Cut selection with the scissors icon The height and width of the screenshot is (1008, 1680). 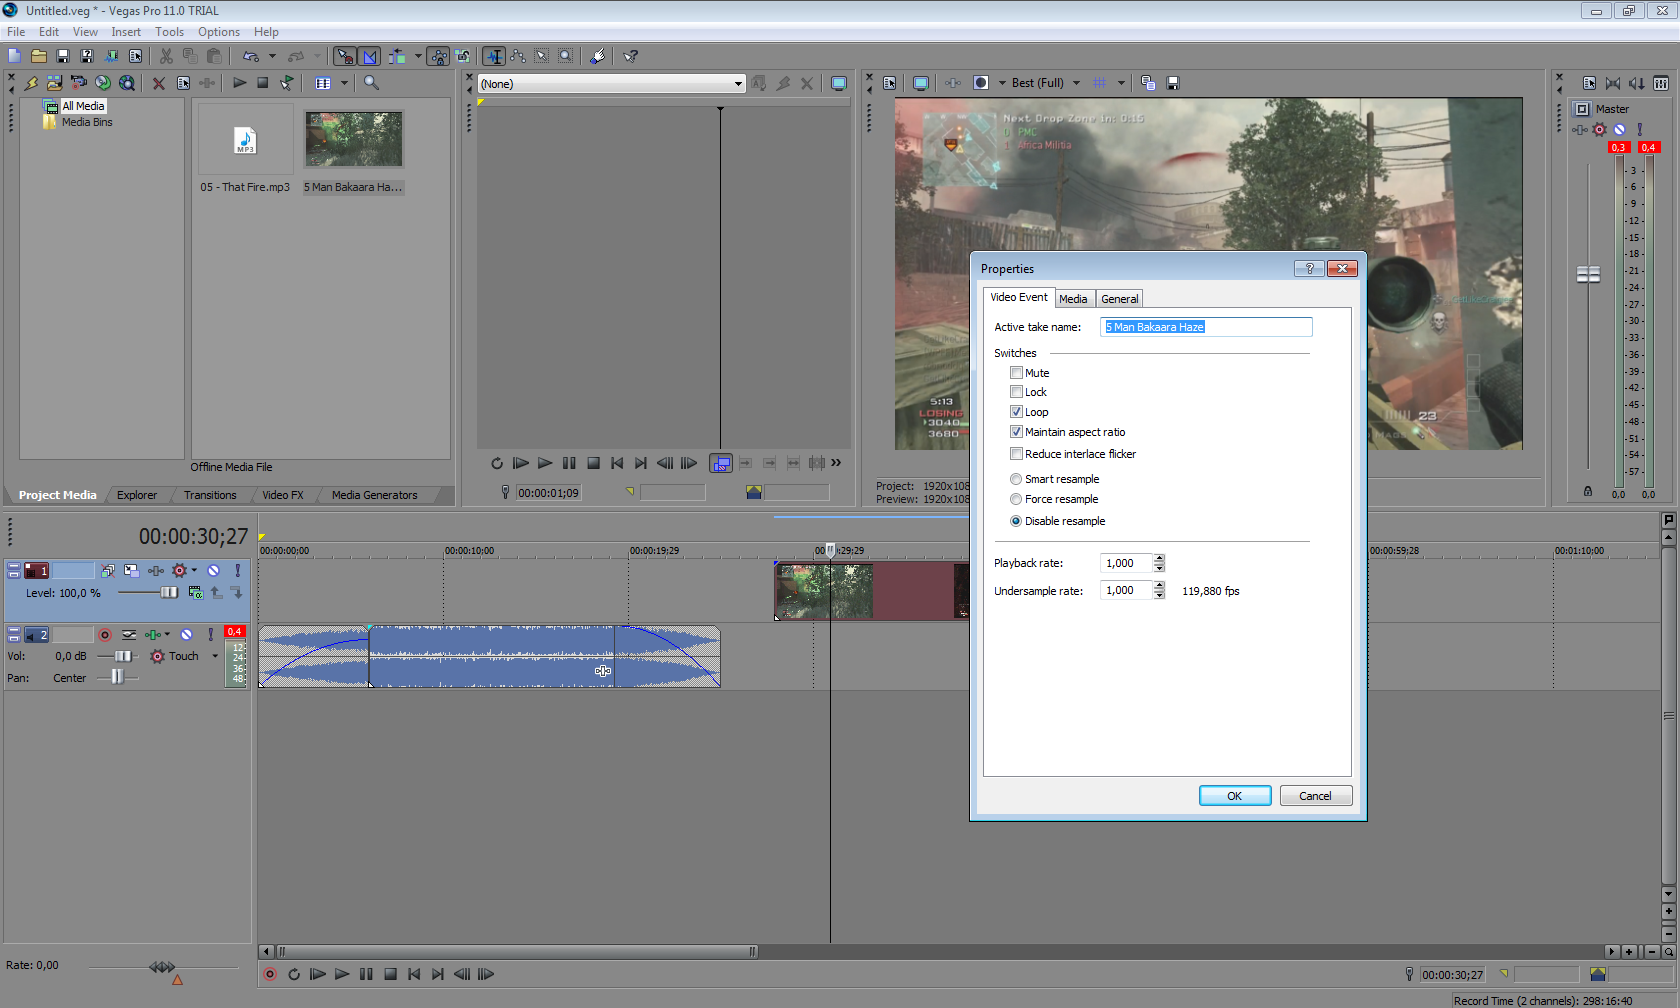[x=166, y=56]
